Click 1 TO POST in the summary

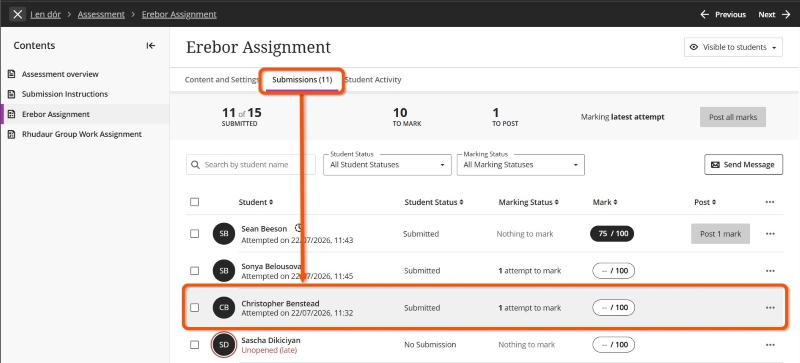pyautogui.click(x=505, y=117)
